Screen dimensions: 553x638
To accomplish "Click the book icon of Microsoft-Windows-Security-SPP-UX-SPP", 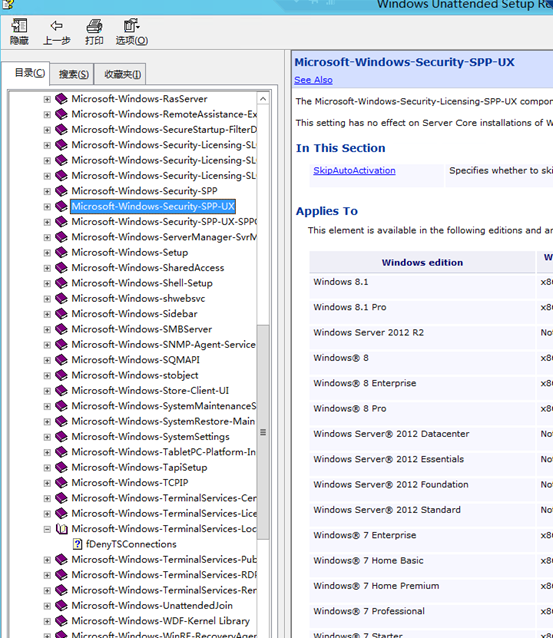I will pos(61,222).
